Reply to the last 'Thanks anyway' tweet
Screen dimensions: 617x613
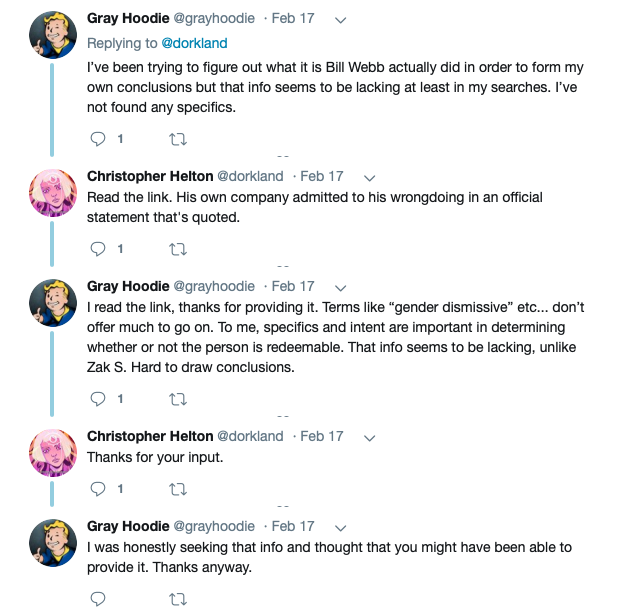click(x=98, y=599)
